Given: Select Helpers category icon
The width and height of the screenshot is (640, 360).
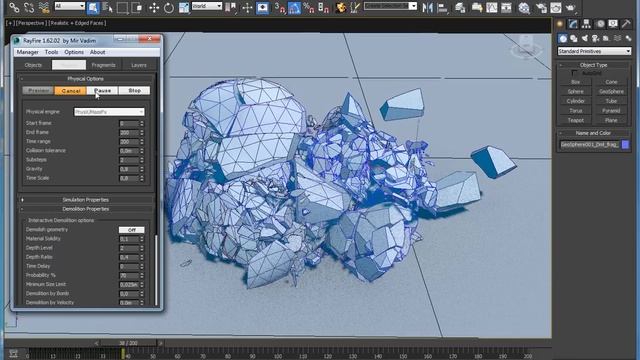Looking at the screenshot, I should [606, 38].
